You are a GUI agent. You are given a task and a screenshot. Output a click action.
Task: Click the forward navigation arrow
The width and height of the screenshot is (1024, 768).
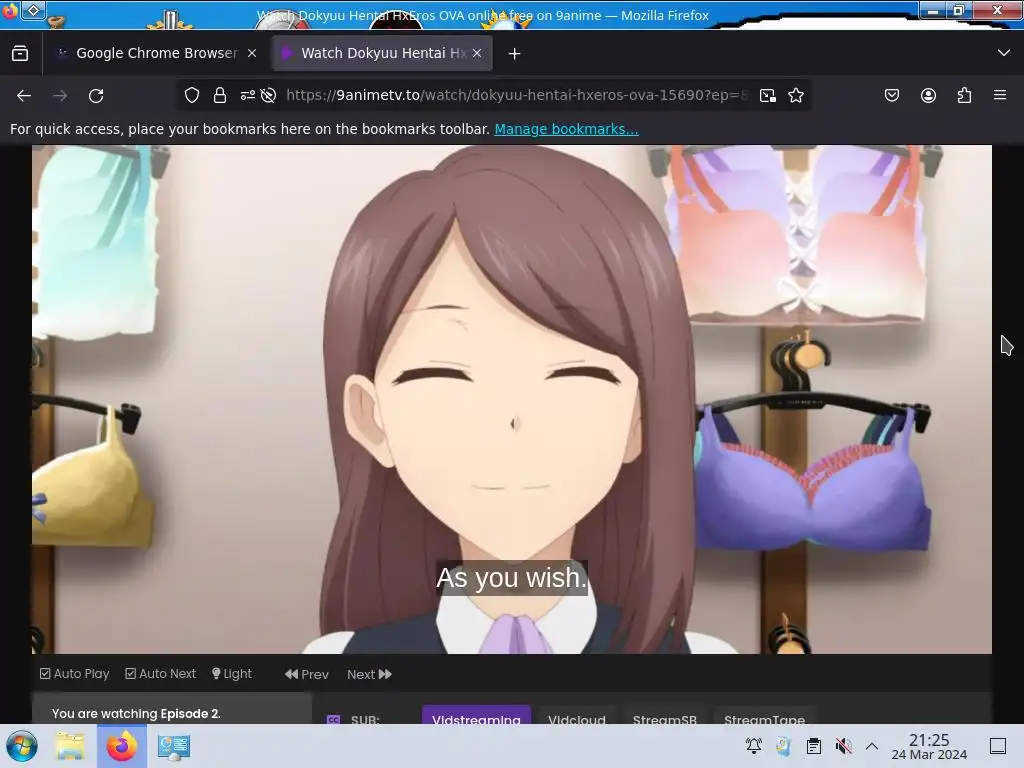[60, 96]
